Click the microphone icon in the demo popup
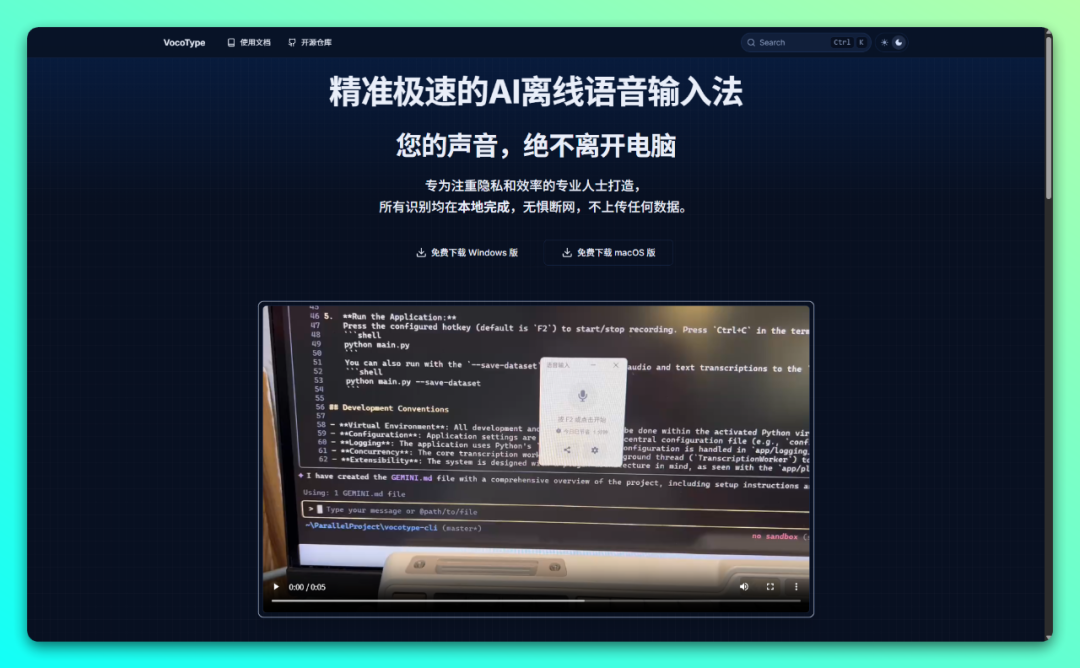This screenshot has height=668, width=1080. pos(582,397)
